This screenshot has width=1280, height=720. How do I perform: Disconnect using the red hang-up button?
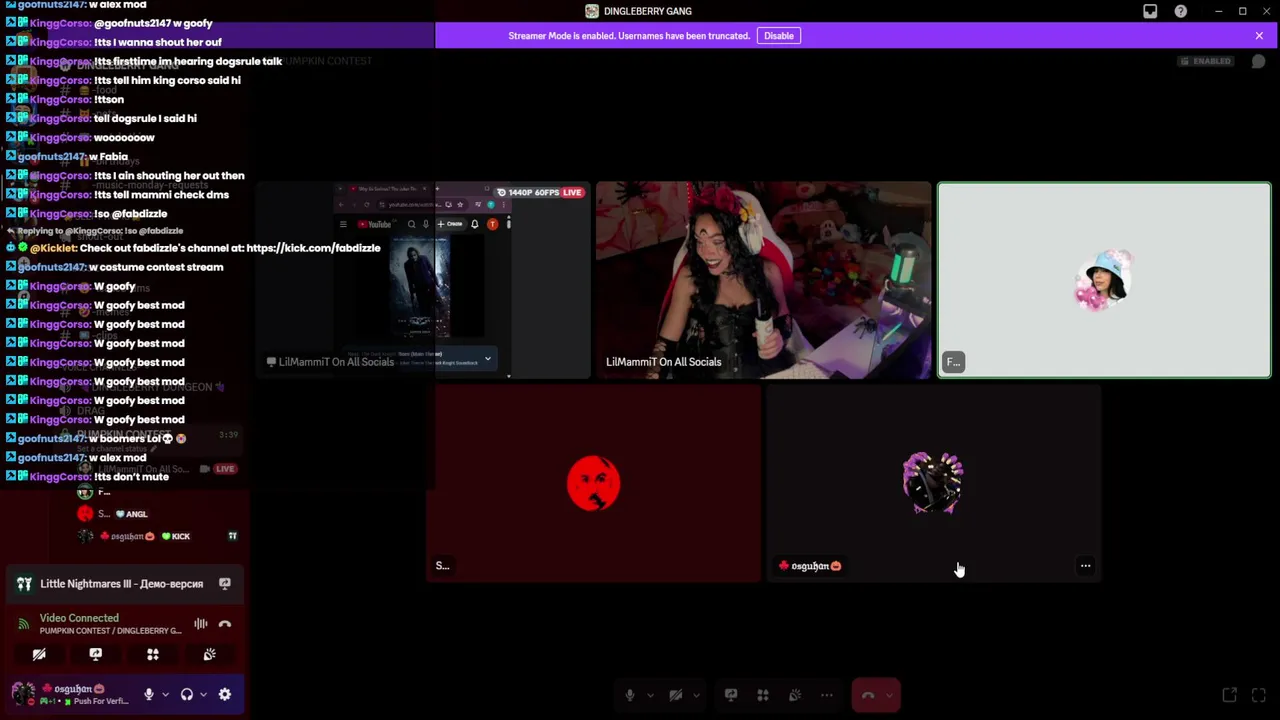[x=868, y=695]
